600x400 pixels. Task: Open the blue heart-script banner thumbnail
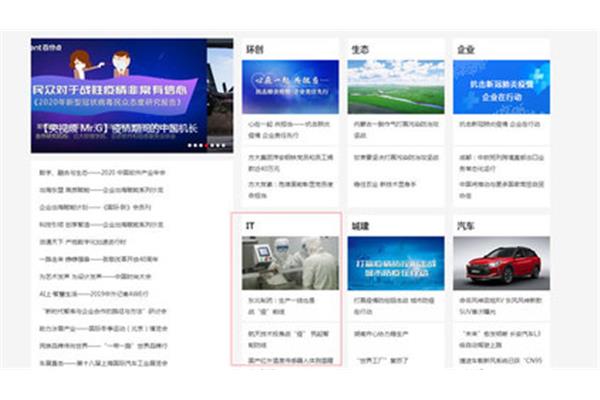pos(290,87)
